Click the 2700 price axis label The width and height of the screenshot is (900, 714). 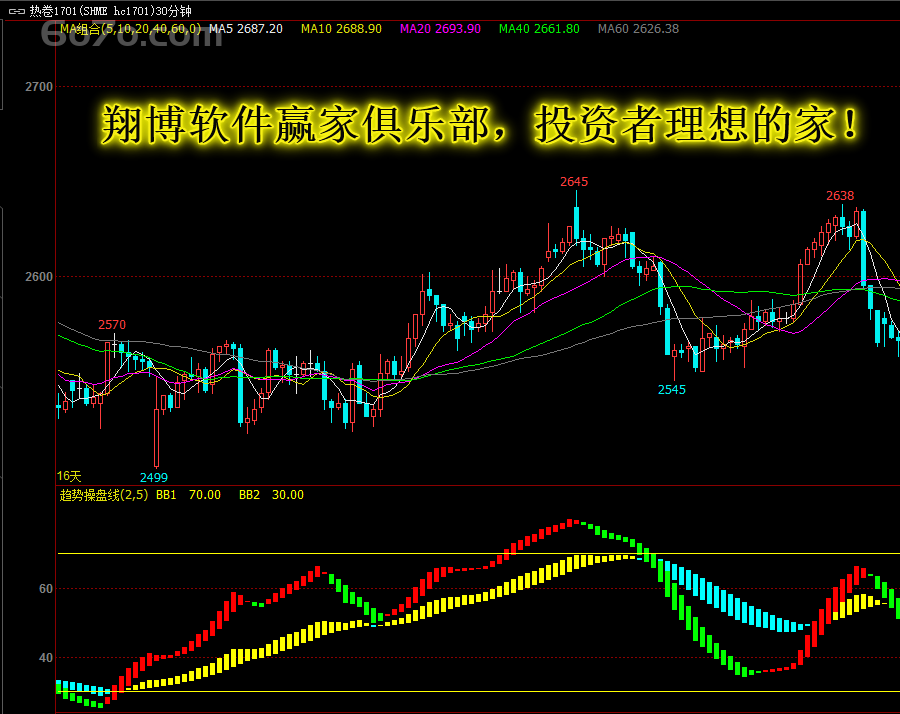(38, 87)
